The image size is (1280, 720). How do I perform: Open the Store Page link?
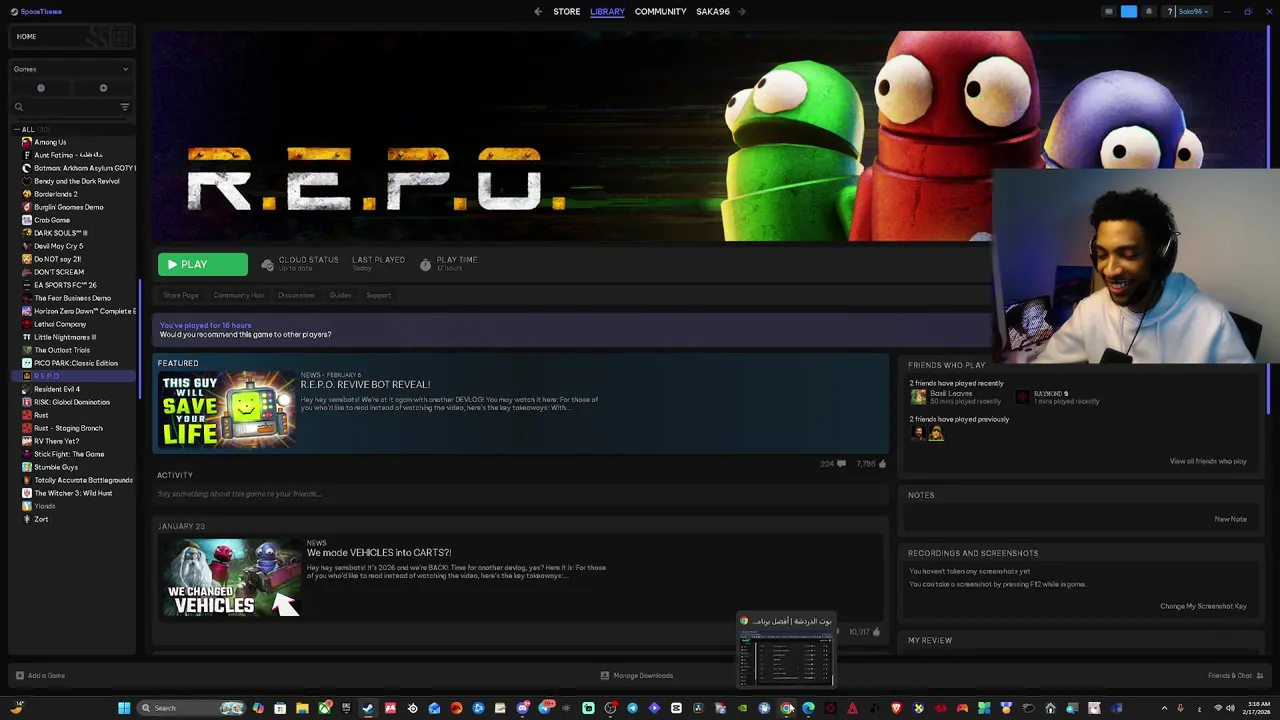click(181, 295)
